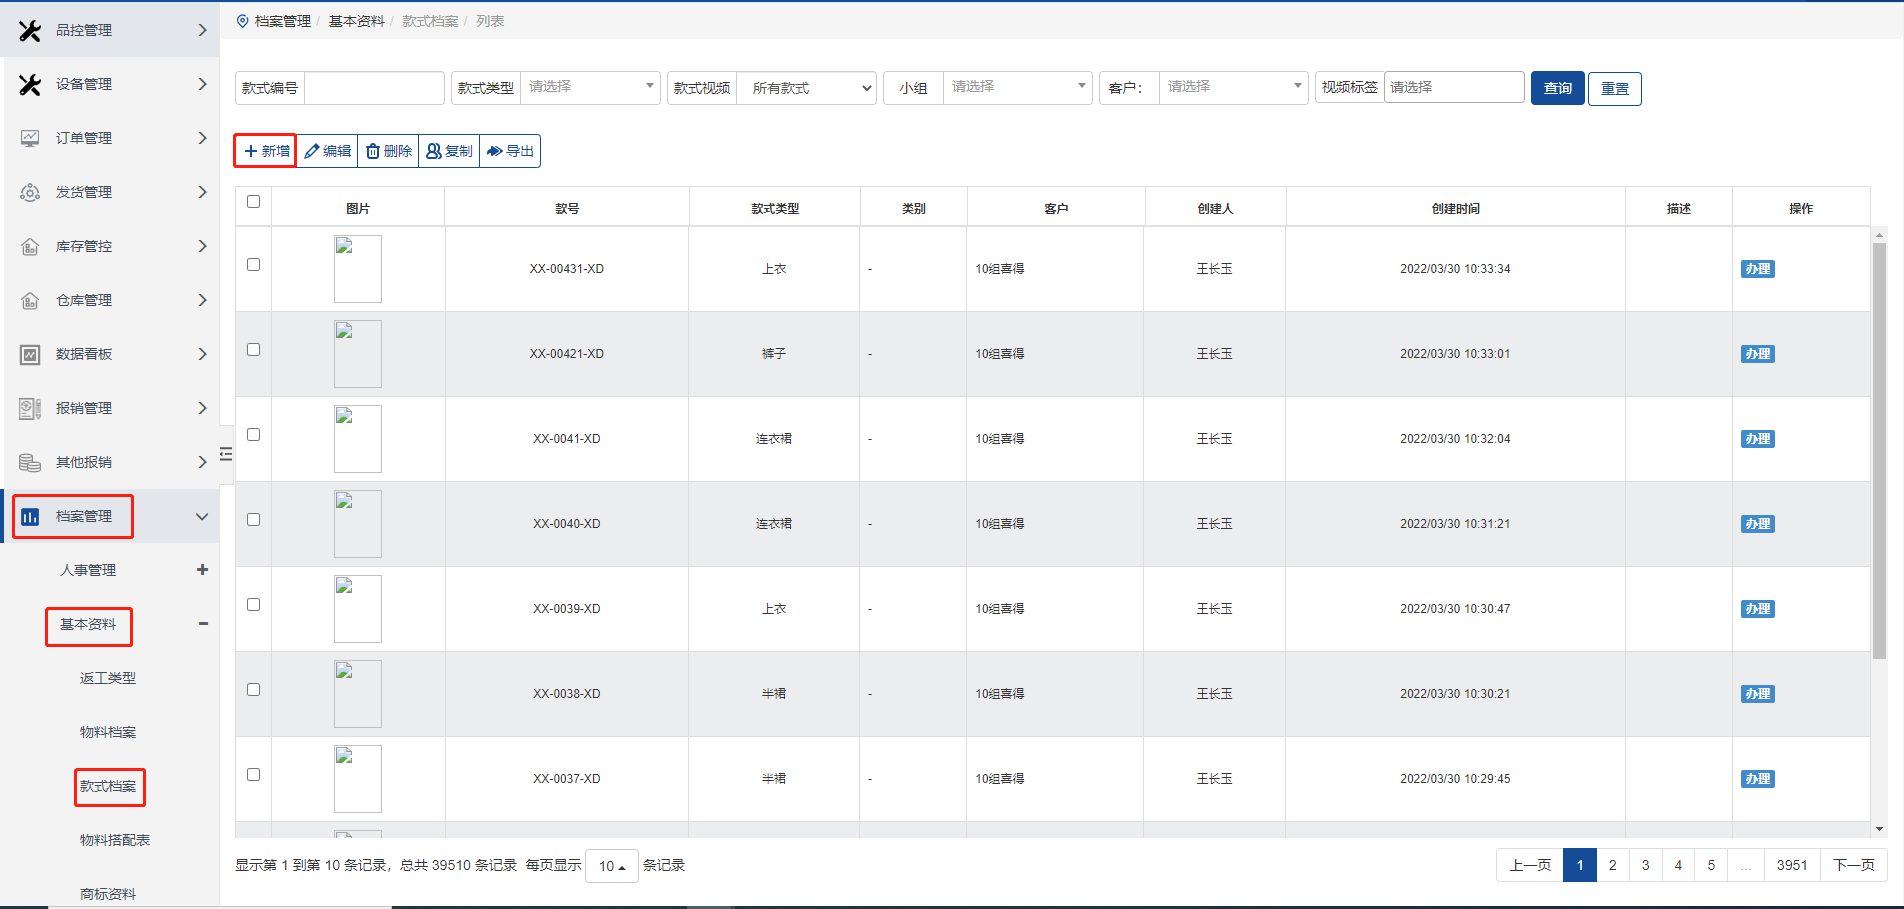Click the 品控管理 wrench icon in sidebar
Image resolution: width=1904 pixels, height=909 pixels.
tap(30, 31)
